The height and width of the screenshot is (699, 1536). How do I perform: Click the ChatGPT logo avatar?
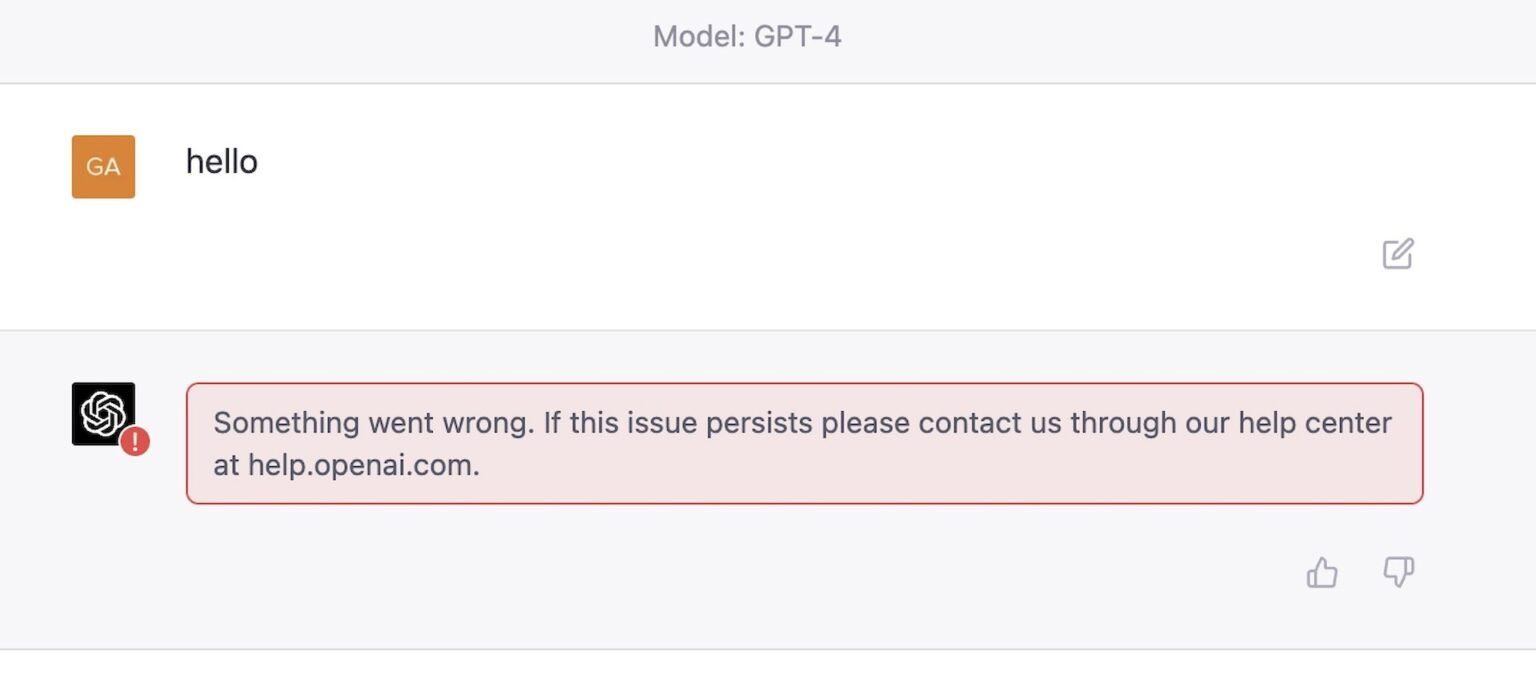tap(103, 413)
